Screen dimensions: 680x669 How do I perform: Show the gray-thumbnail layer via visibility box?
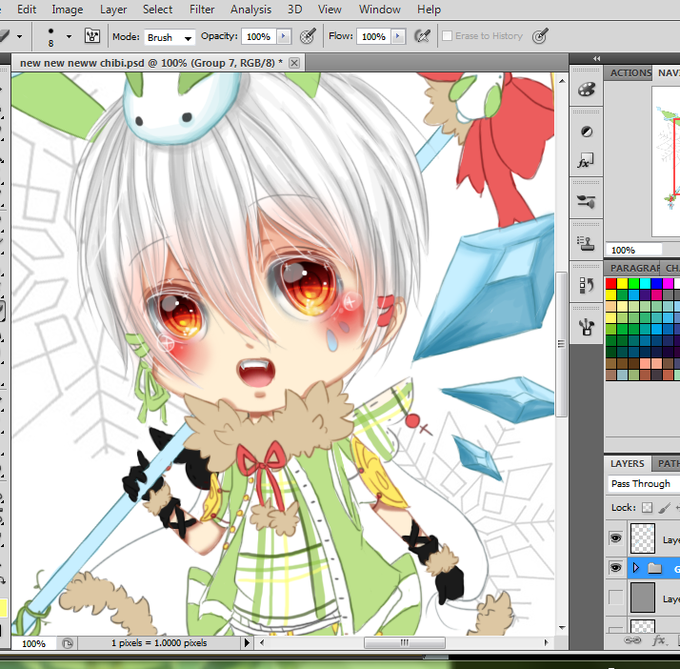pos(615,597)
